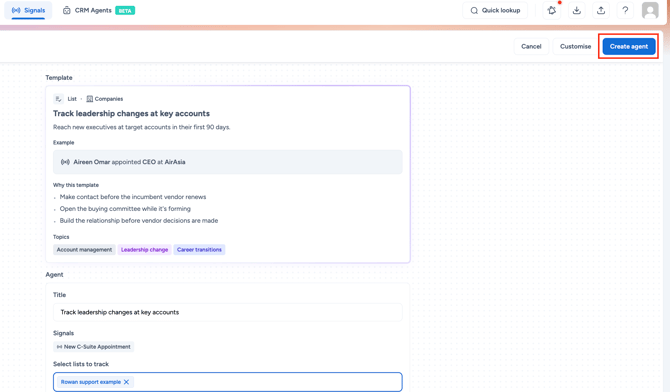
Task: Select the Career transitions topic tag
Action: tap(199, 250)
